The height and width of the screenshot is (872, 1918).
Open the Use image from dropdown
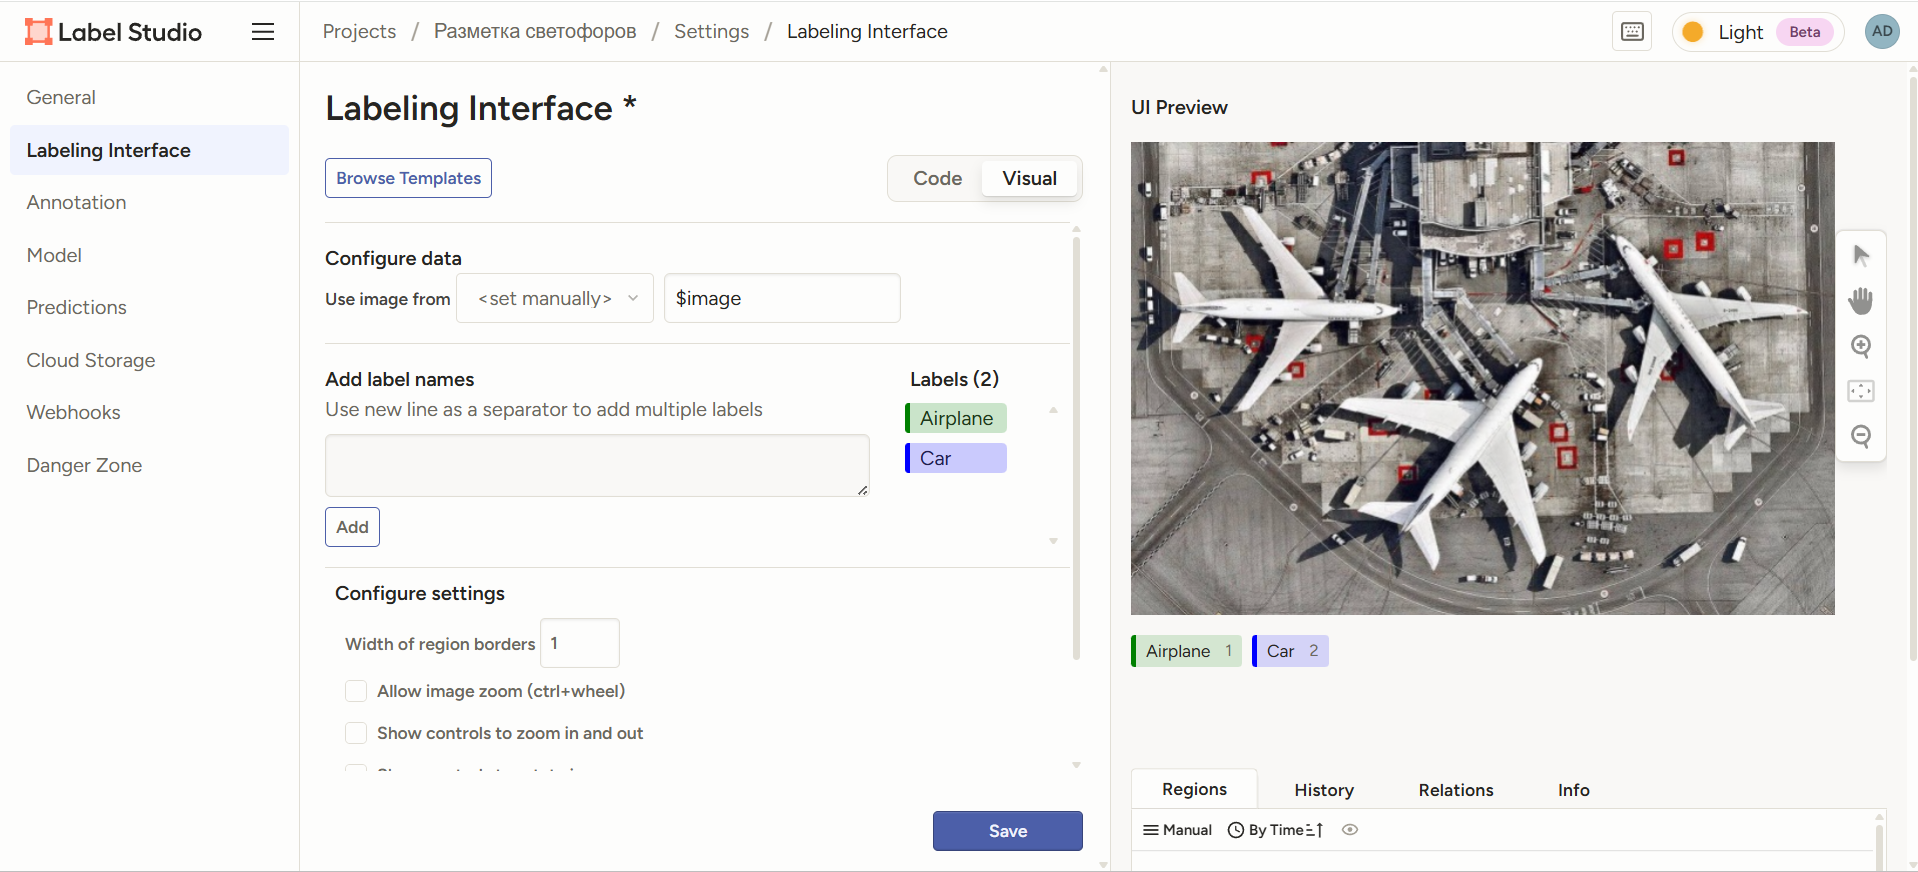[x=555, y=299]
